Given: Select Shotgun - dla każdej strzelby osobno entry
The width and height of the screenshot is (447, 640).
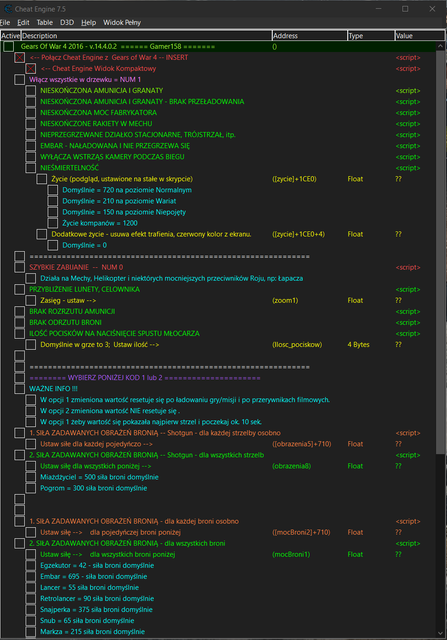Looking at the screenshot, I should (x=155, y=433).
